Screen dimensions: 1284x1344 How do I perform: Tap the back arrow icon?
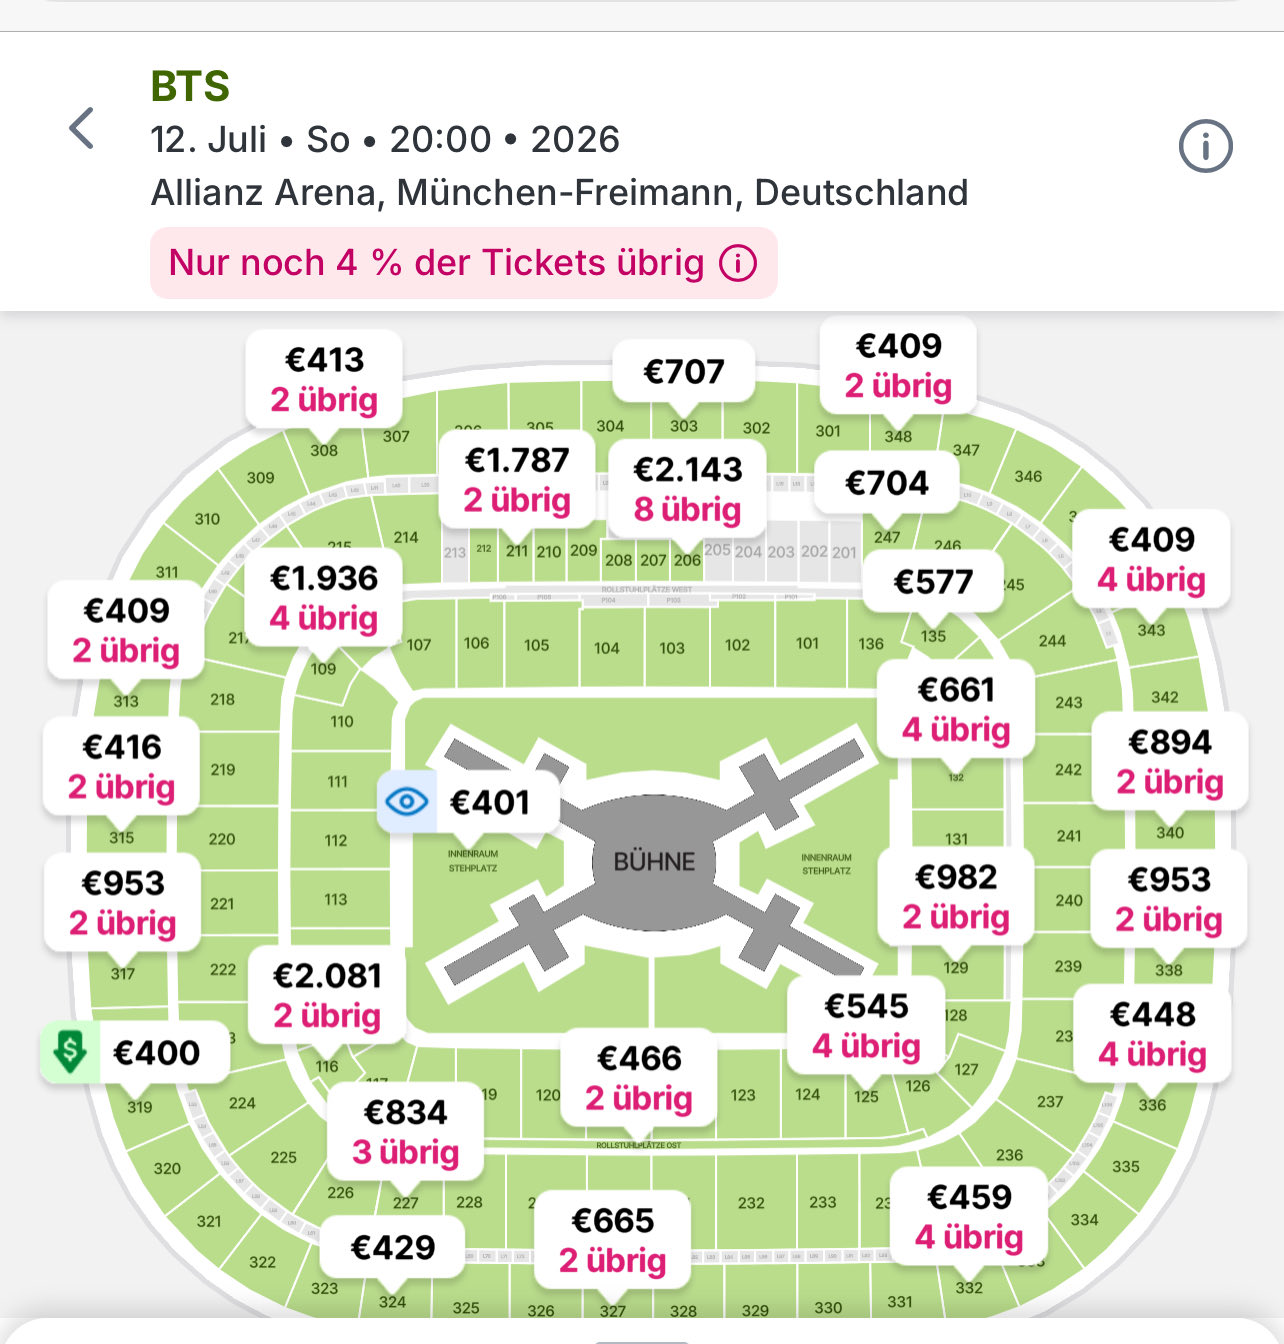click(x=82, y=129)
